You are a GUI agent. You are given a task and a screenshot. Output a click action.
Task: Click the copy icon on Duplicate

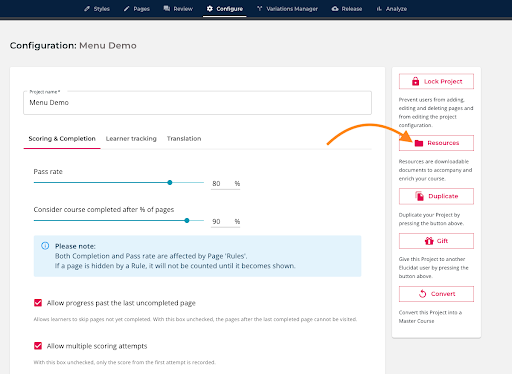coord(419,196)
